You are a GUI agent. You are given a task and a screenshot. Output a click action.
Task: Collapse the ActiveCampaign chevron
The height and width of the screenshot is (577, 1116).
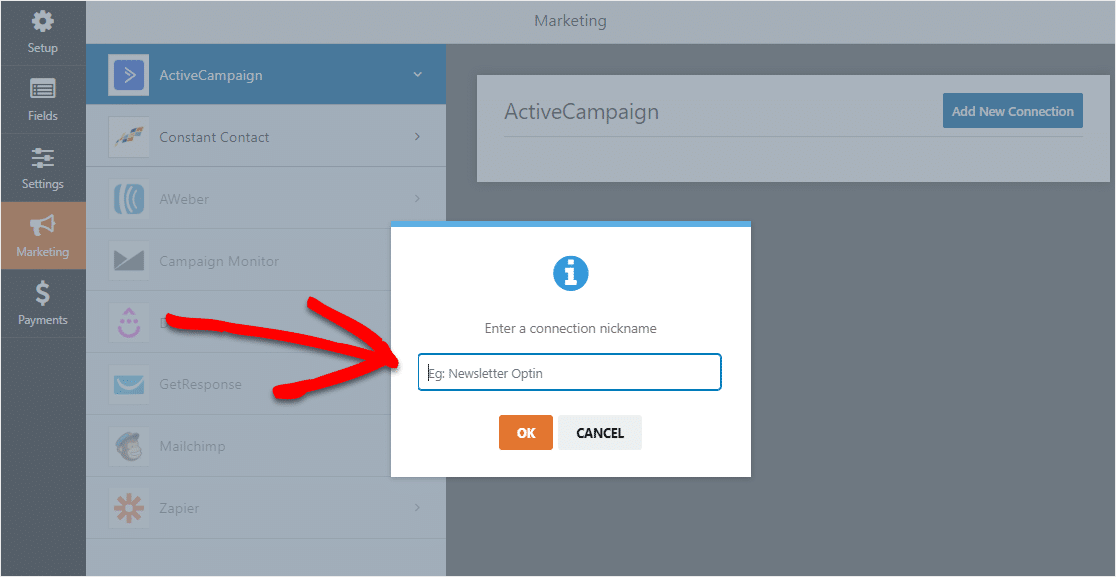point(417,75)
